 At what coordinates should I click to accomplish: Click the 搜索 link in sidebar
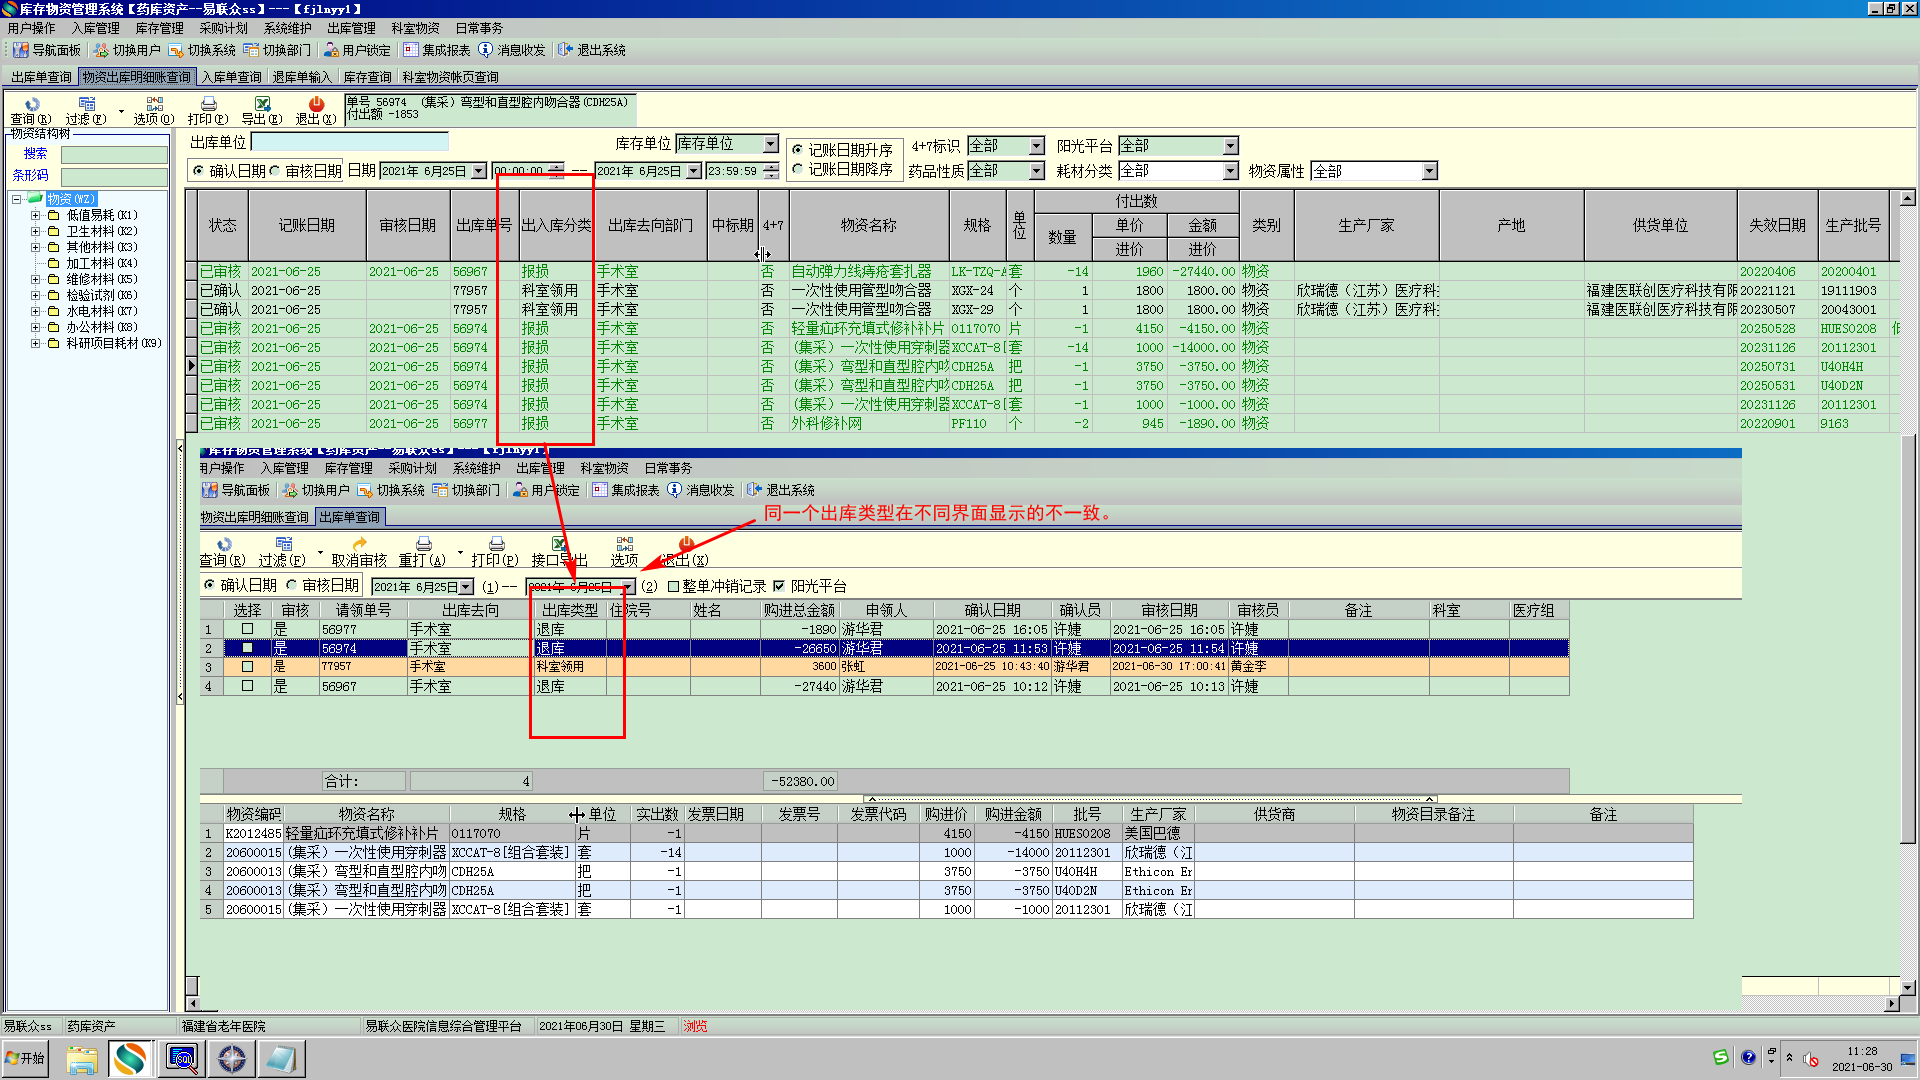(x=36, y=154)
